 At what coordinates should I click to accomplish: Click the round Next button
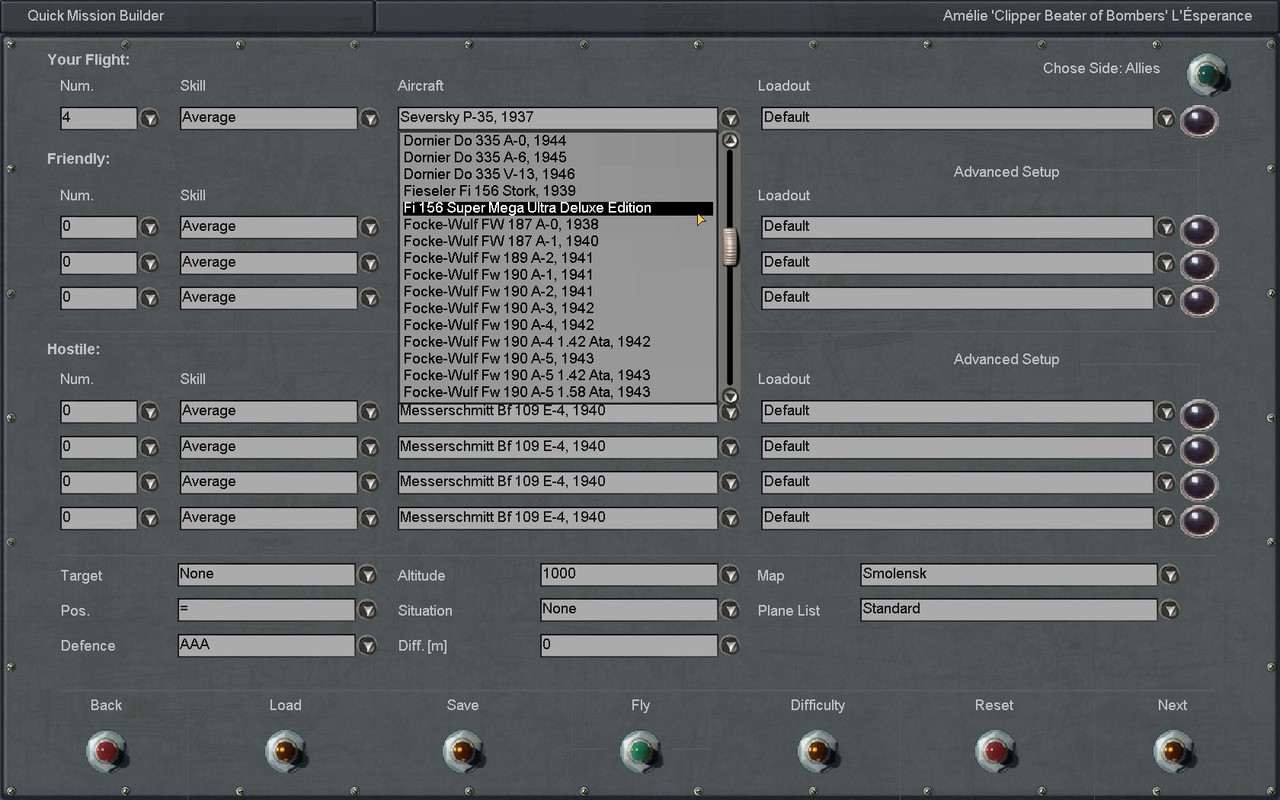tap(1172, 750)
